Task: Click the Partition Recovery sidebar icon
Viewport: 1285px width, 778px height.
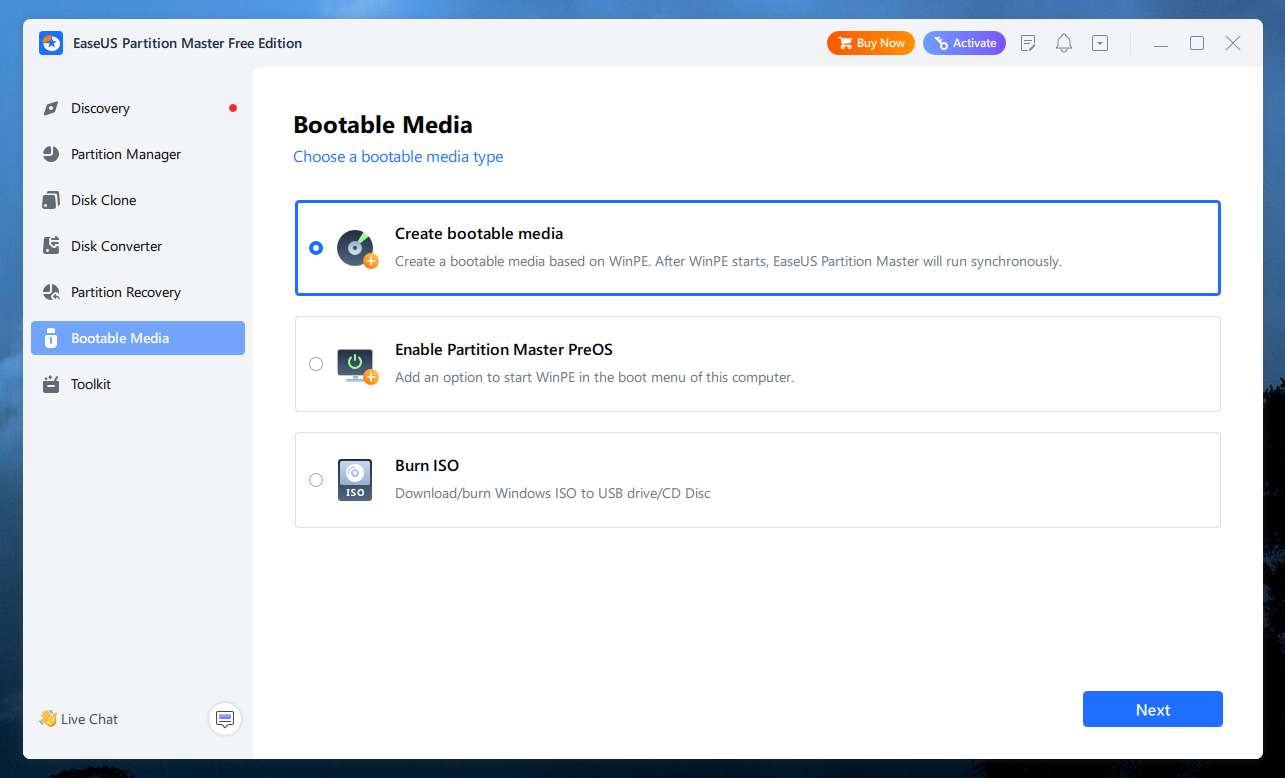Action: (x=51, y=292)
